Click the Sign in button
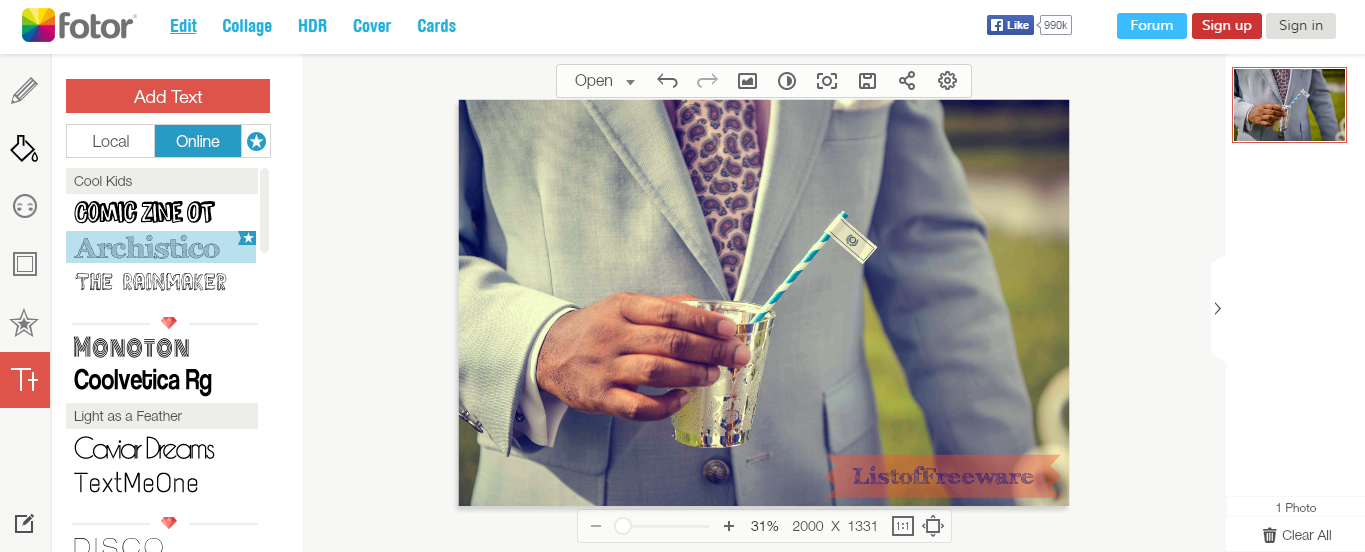 pos(1301,26)
